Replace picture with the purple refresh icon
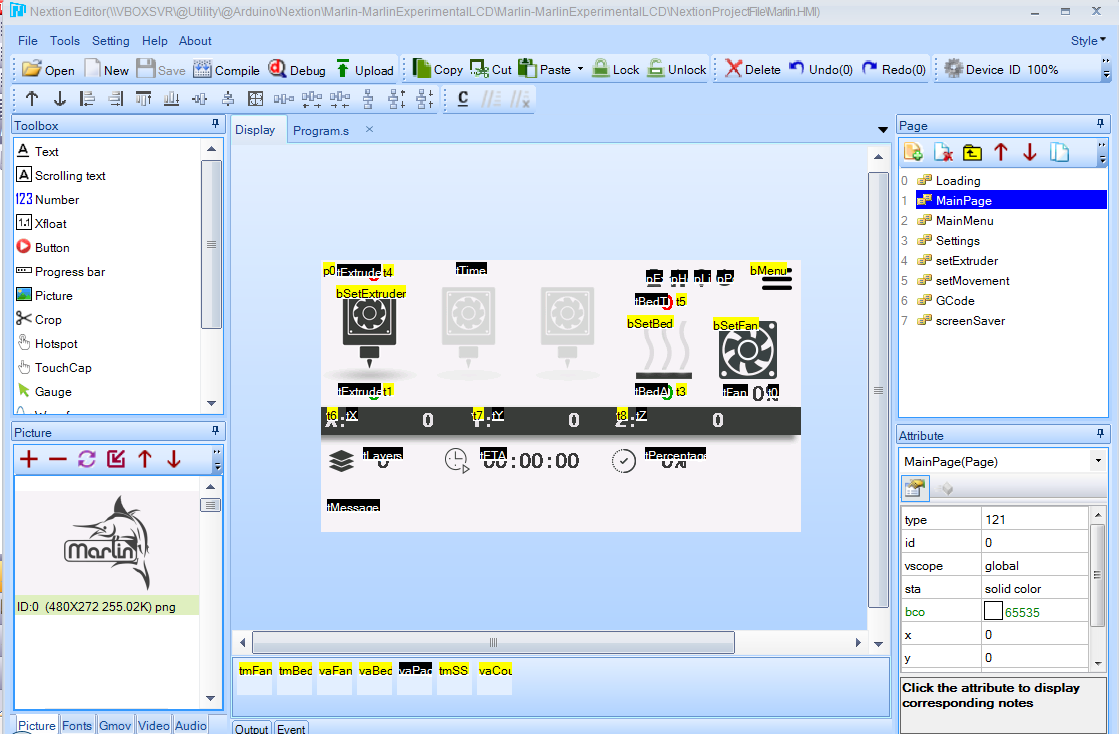This screenshot has height=734, width=1119. tap(86, 459)
